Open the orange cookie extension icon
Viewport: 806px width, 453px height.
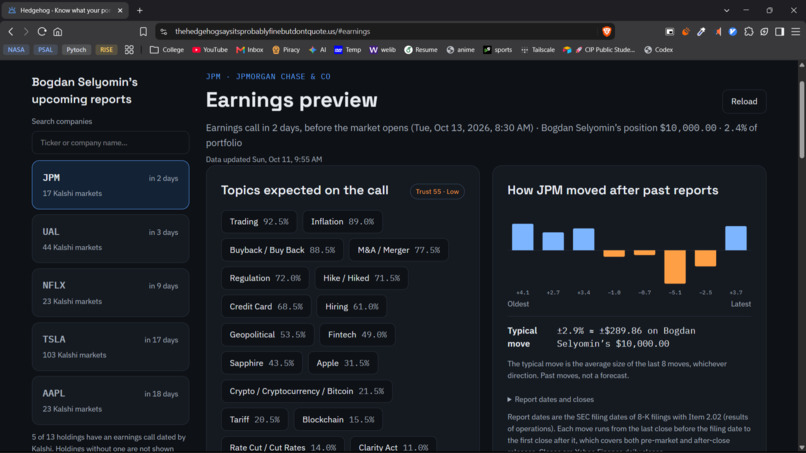(x=685, y=31)
